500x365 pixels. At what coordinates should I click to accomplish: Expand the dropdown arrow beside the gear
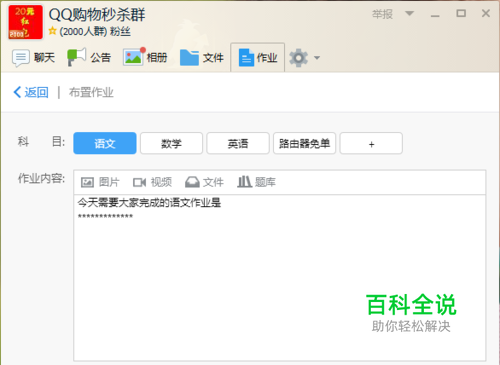(x=317, y=58)
